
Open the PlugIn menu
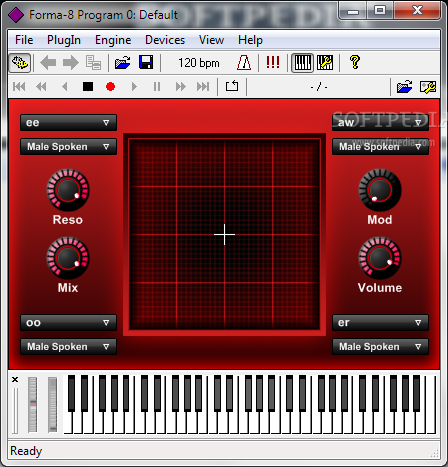pos(64,40)
